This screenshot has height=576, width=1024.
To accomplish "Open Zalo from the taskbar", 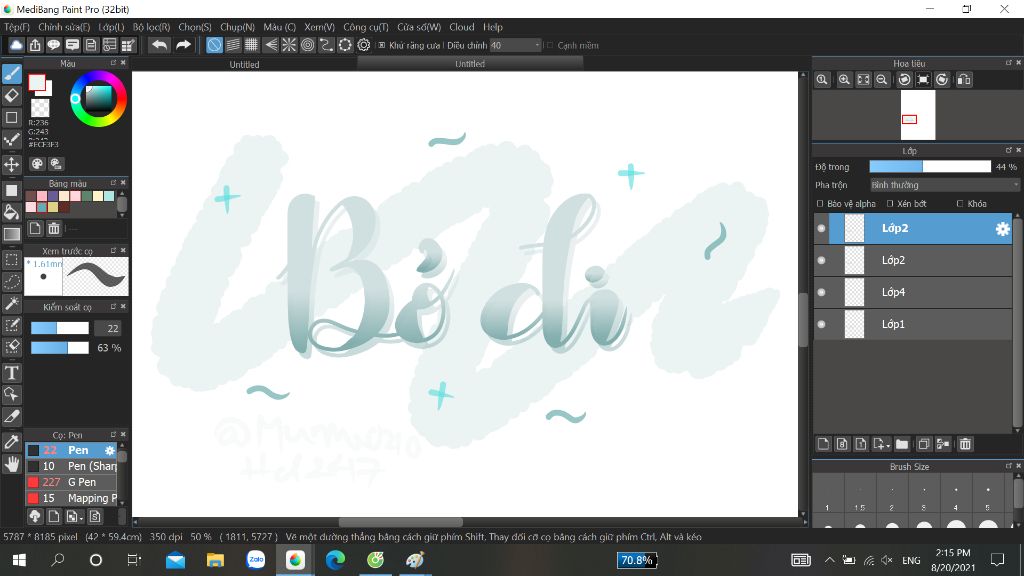I will 255,560.
